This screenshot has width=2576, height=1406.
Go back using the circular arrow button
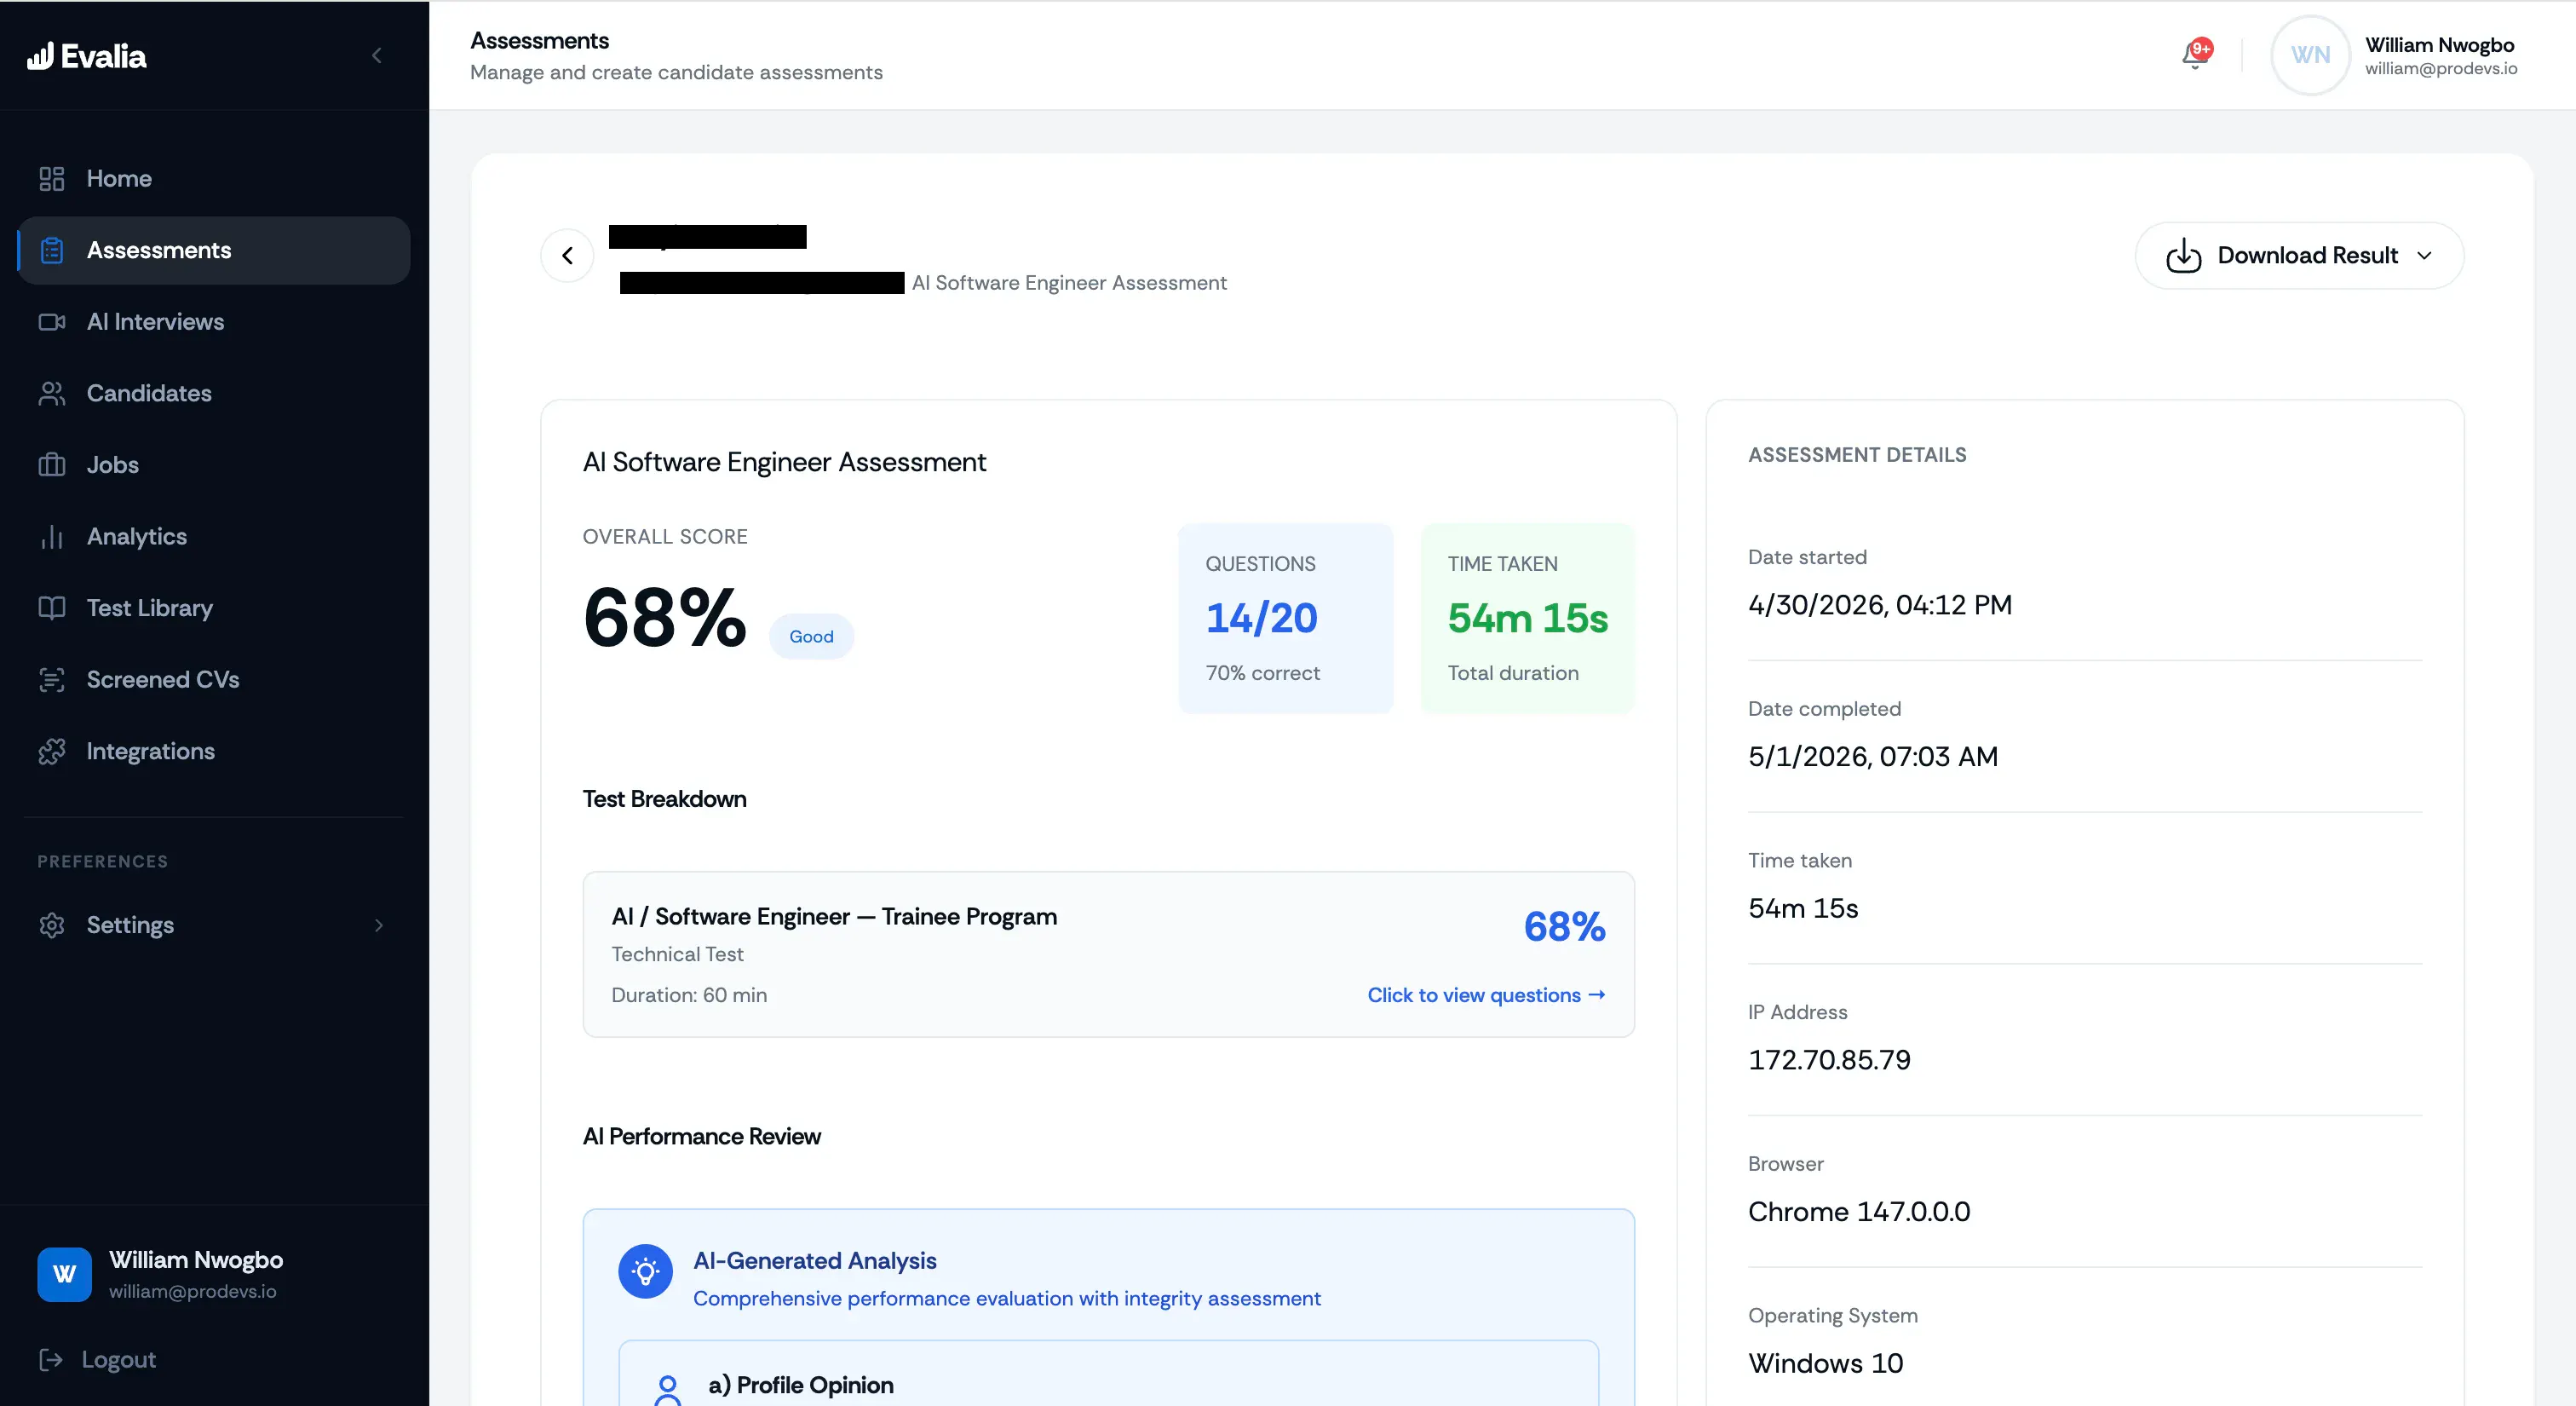click(x=567, y=256)
